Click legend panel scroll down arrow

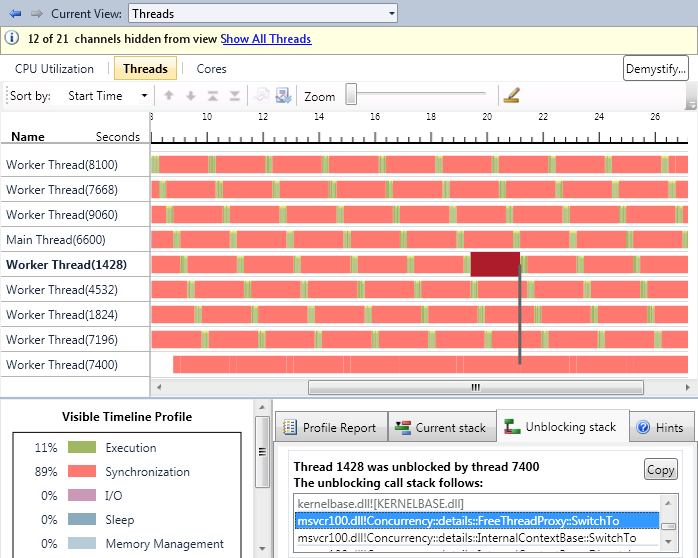(262, 549)
